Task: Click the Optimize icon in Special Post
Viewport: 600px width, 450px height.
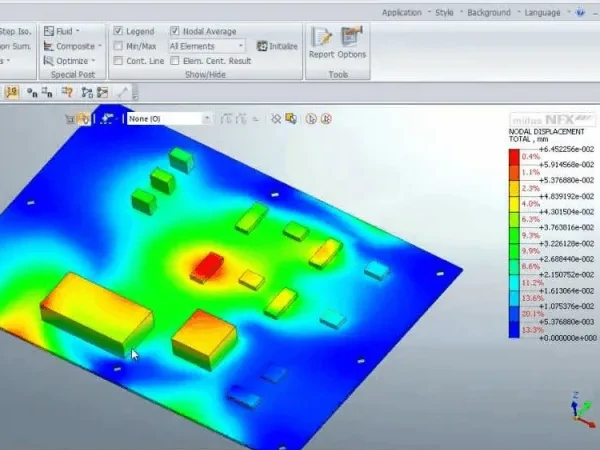Action: [x=49, y=61]
